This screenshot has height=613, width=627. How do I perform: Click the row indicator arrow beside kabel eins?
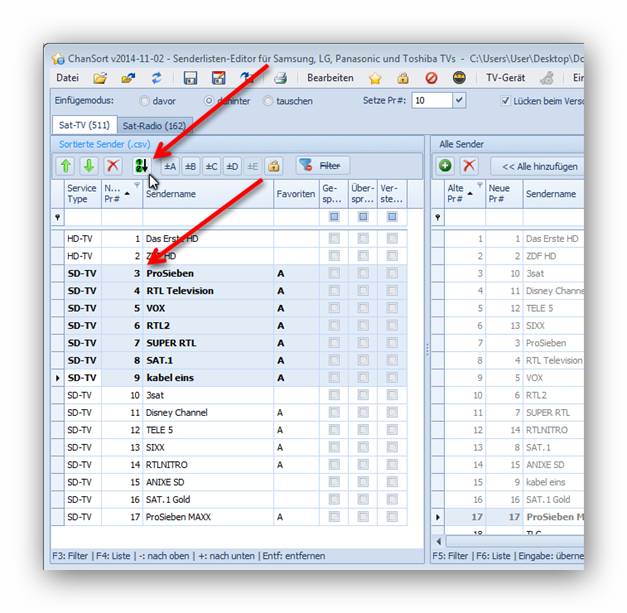click(58, 378)
